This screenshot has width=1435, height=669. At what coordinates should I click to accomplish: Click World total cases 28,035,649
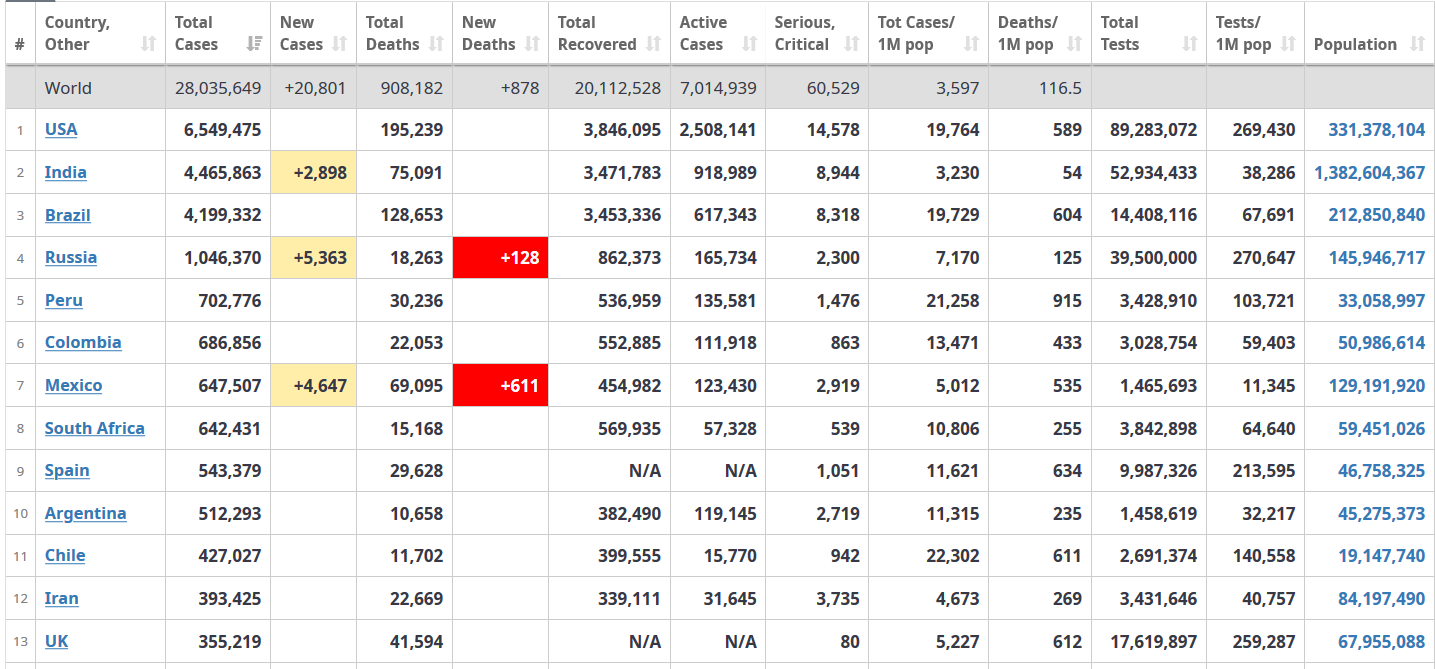tap(218, 88)
